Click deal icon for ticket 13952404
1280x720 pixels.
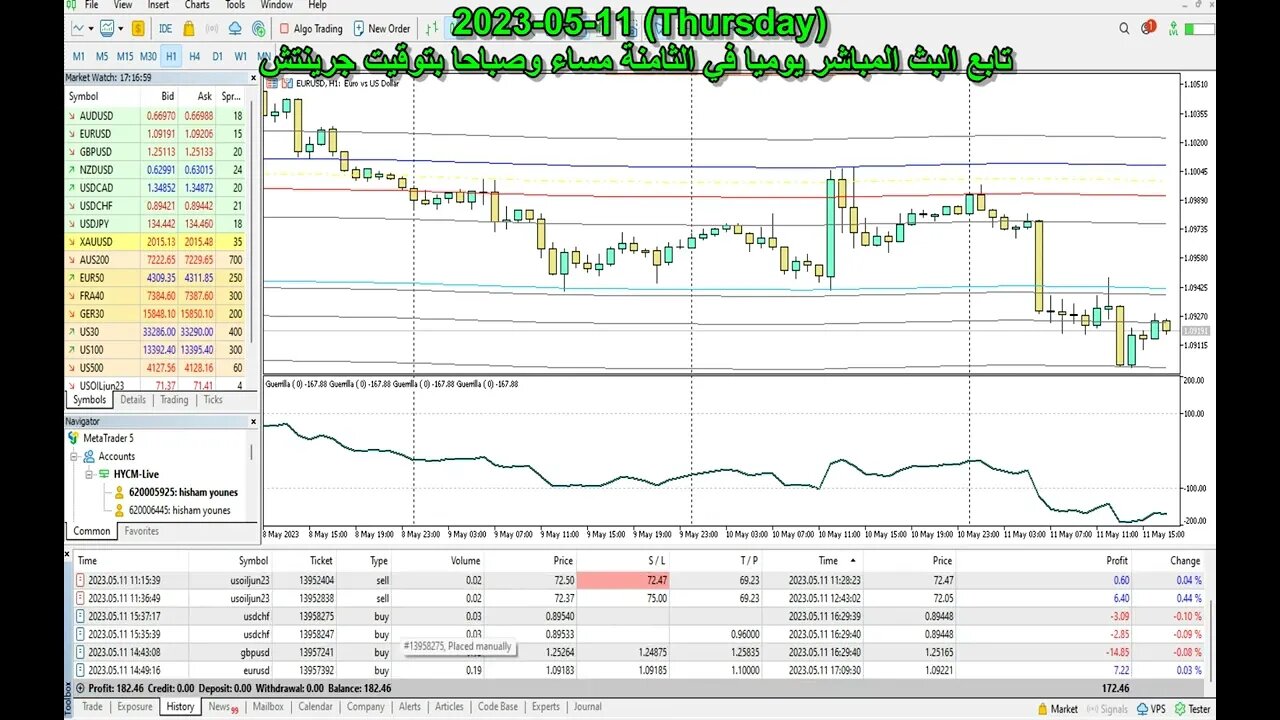[81, 580]
